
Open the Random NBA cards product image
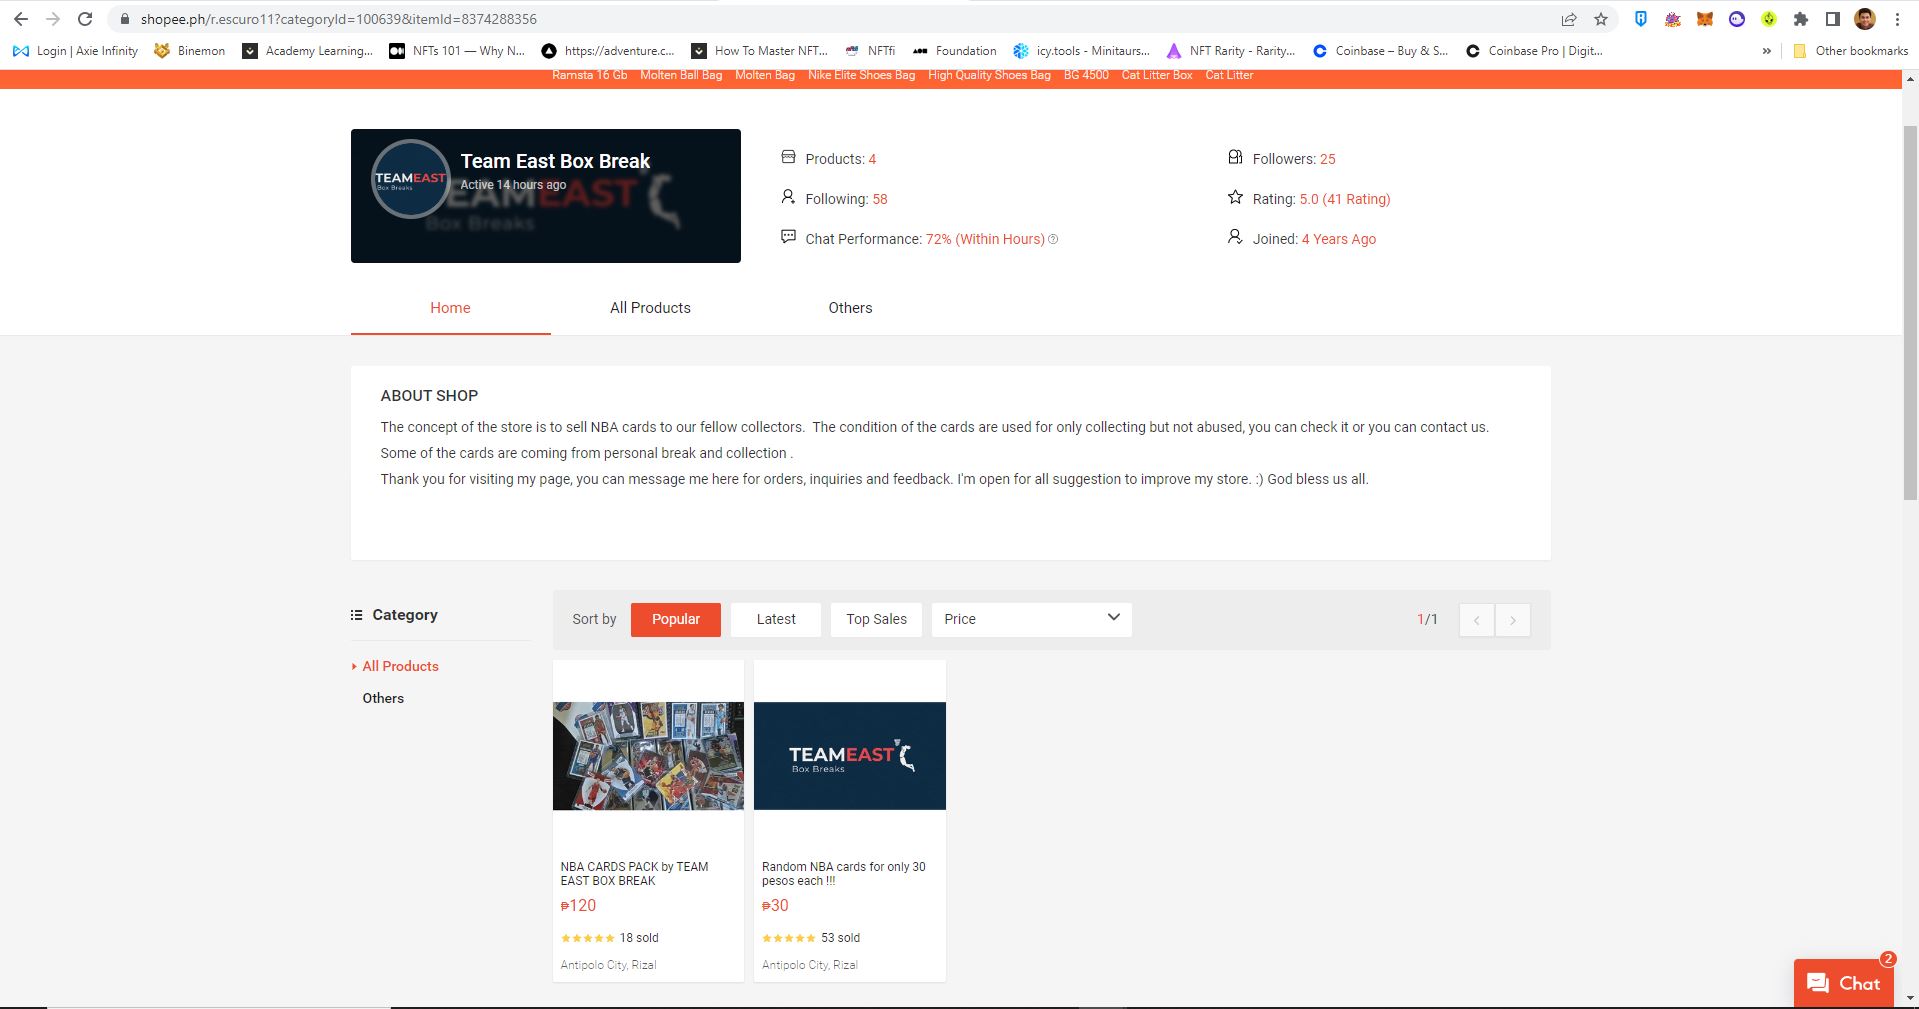pyautogui.click(x=850, y=755)
